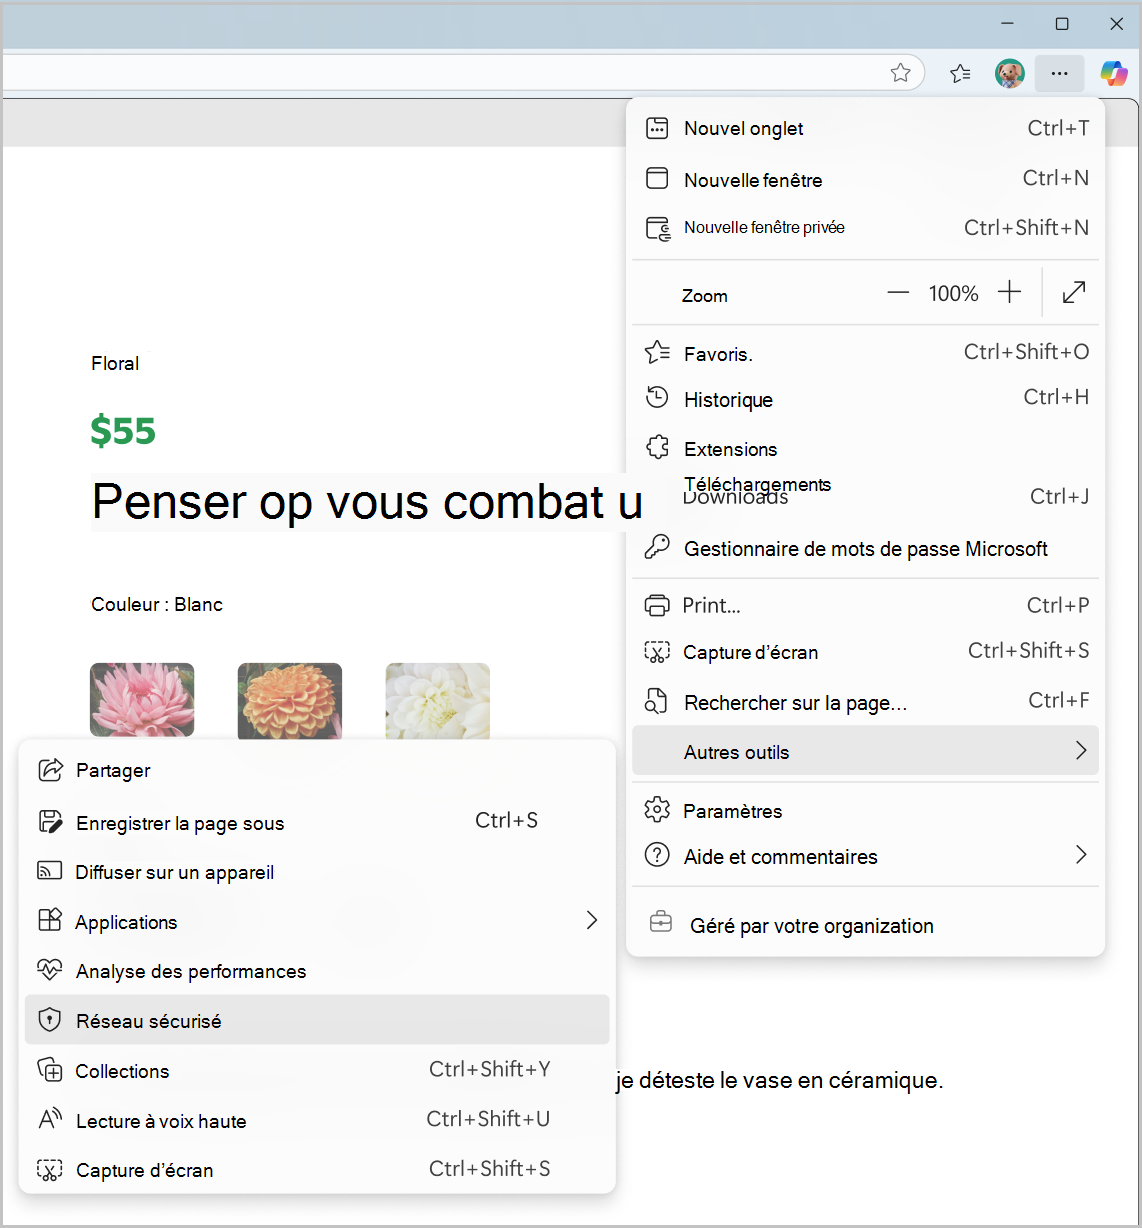Click the Extensions puzzle icon
The image size is (1142, 1228).
click(x=657, y=447)
